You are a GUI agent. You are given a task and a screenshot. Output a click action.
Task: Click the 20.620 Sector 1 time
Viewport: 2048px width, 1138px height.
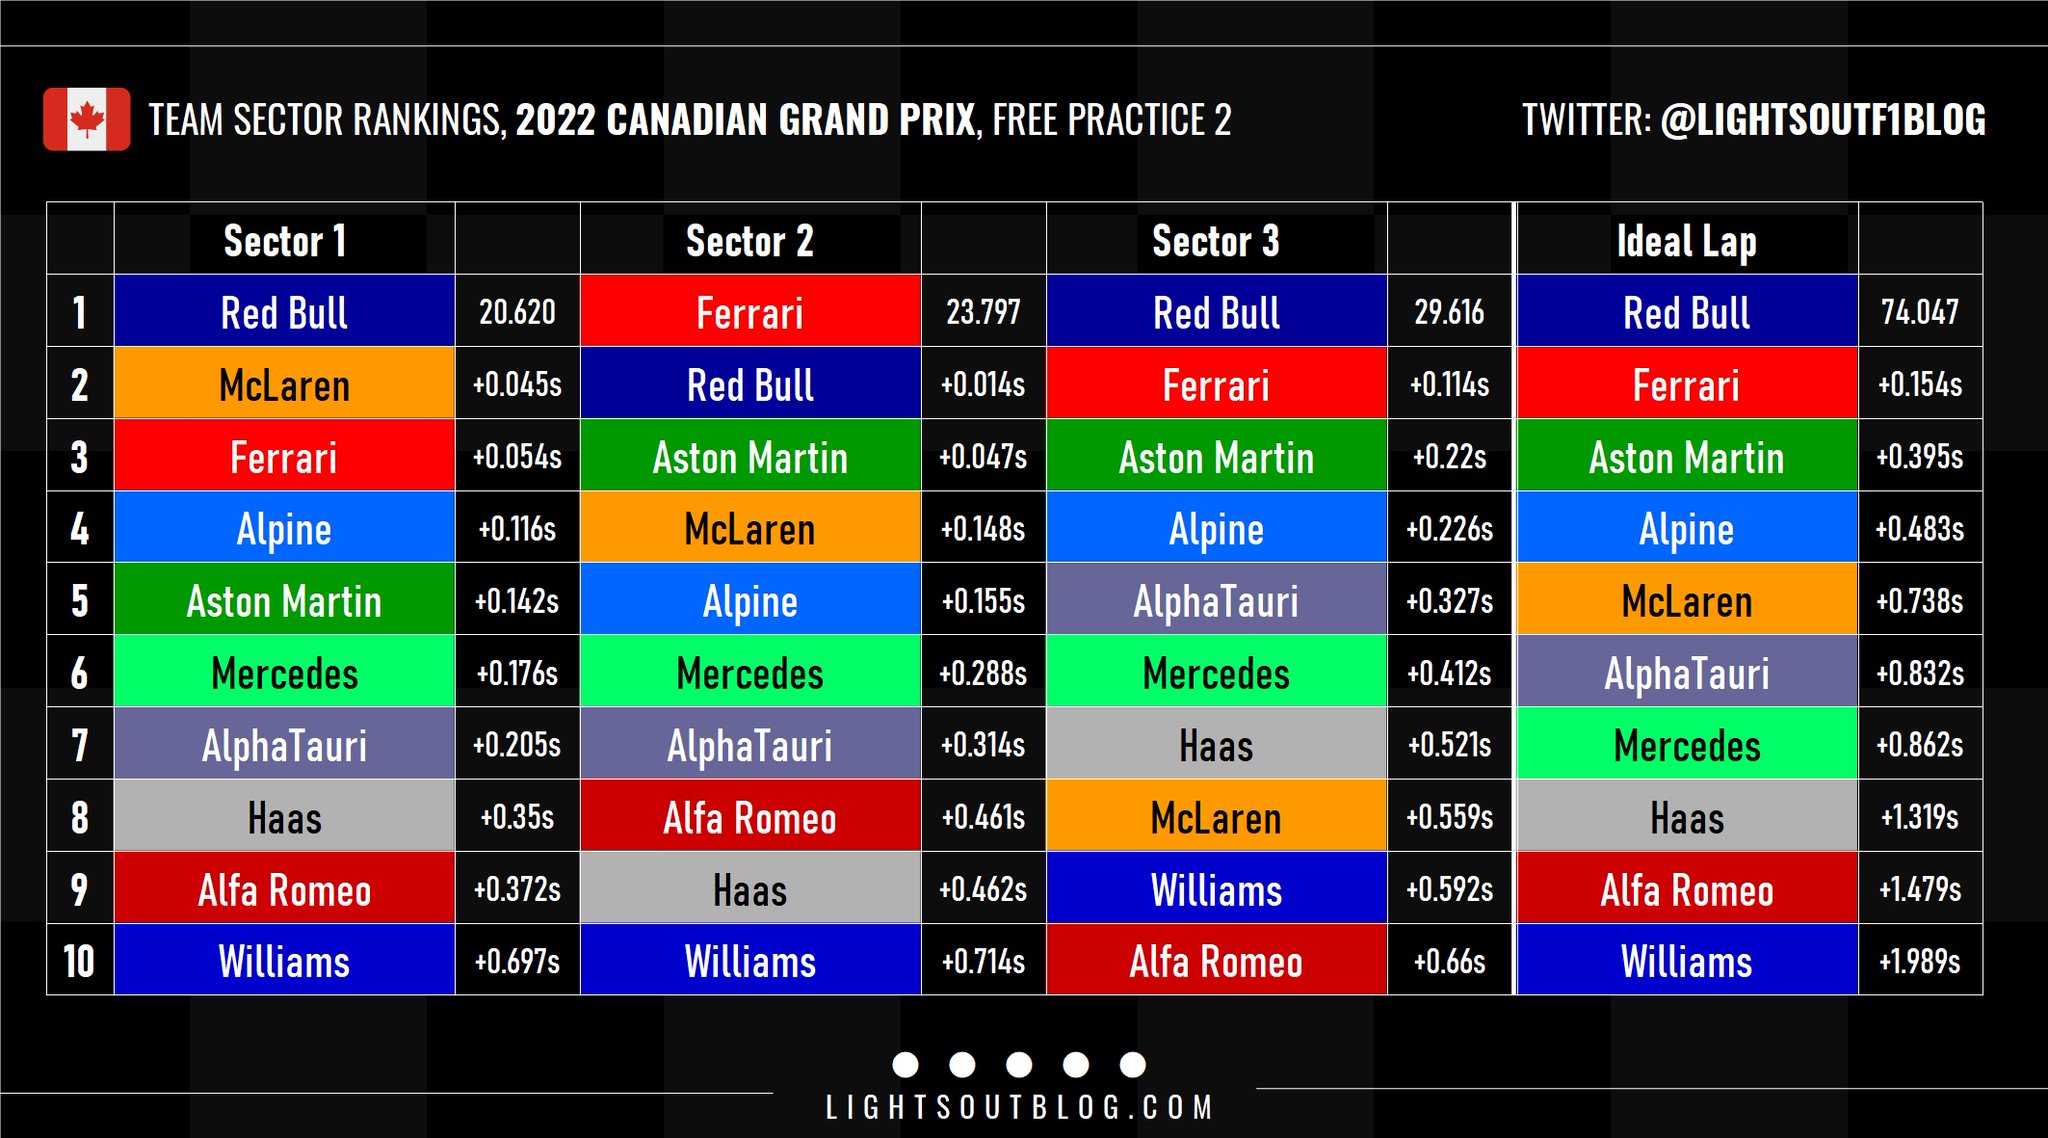[517, 312]
